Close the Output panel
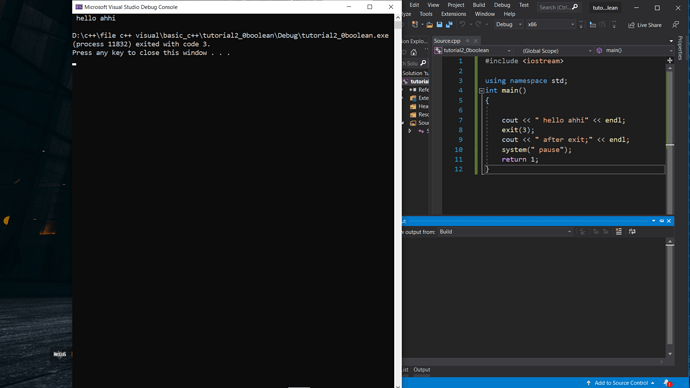 pos(669,221)
